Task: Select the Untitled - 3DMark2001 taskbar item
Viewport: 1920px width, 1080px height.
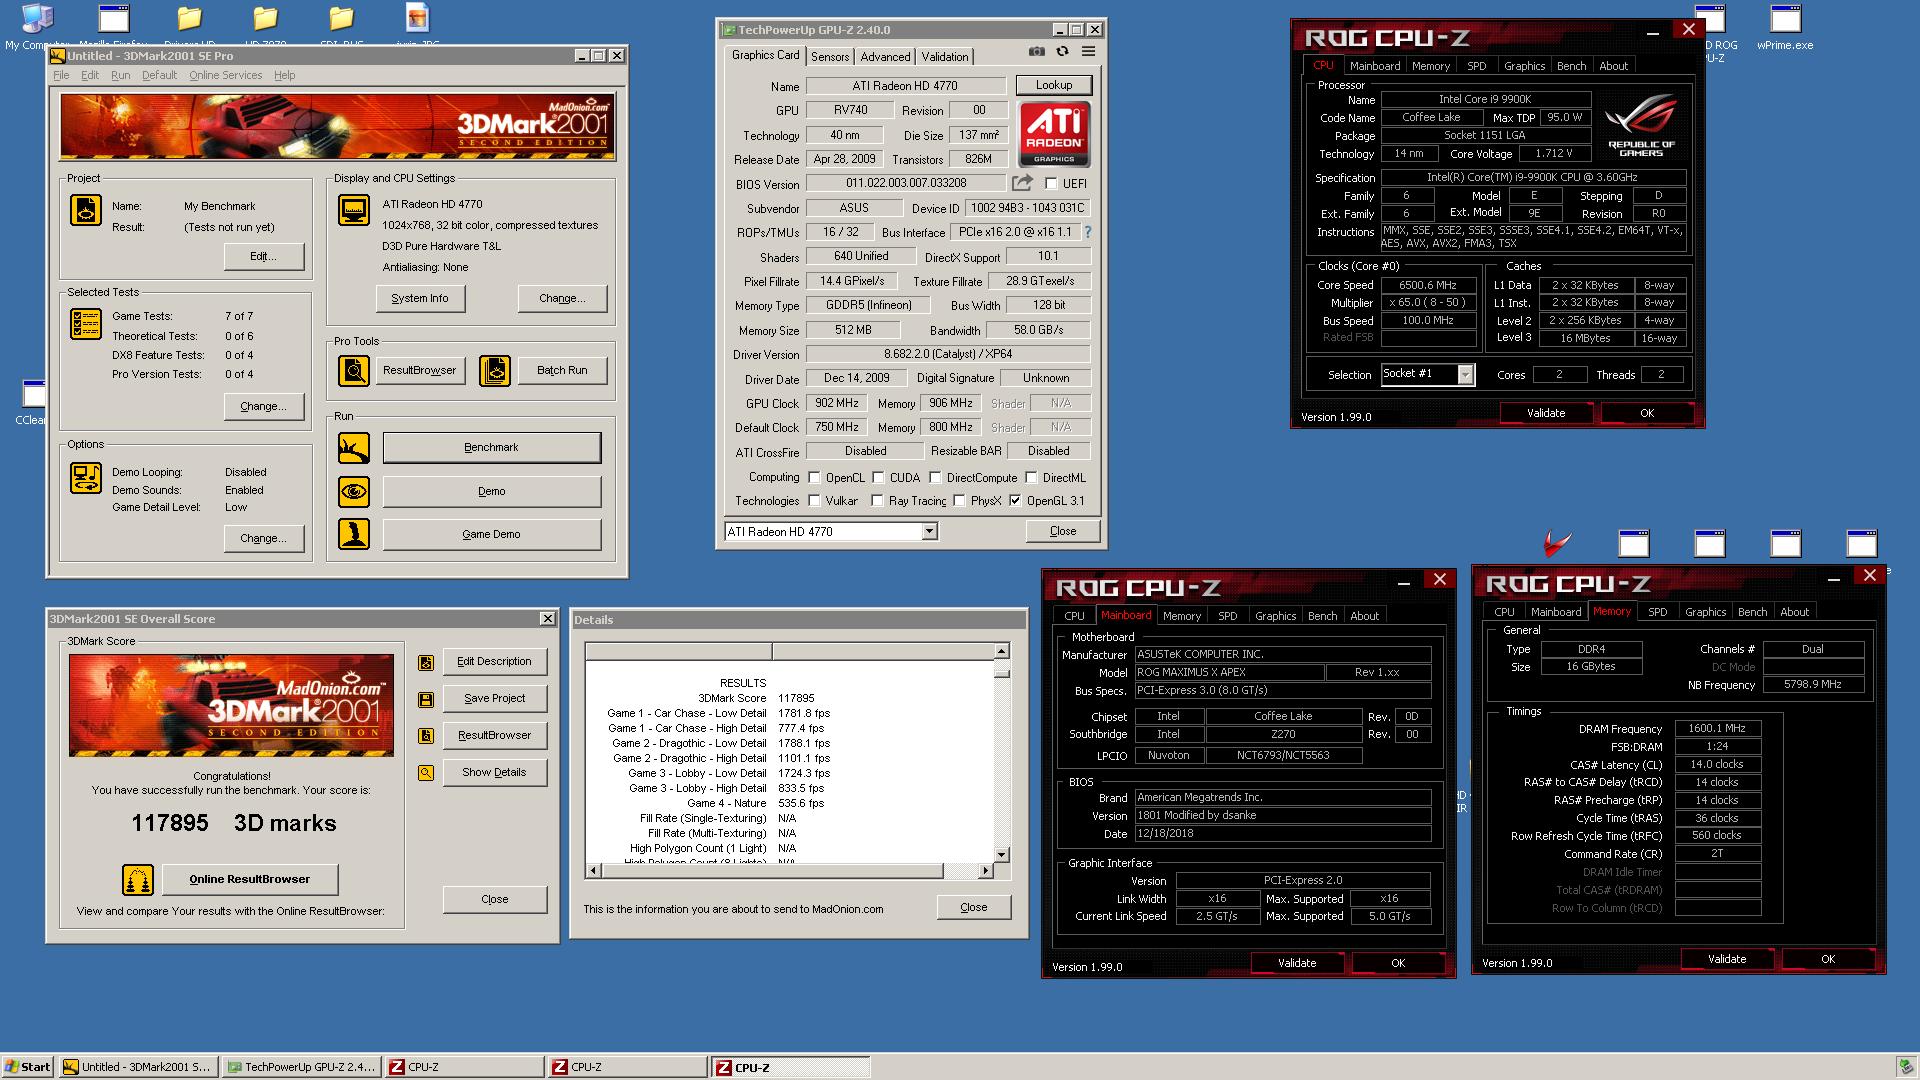Action: click(x=137, y=1067)
